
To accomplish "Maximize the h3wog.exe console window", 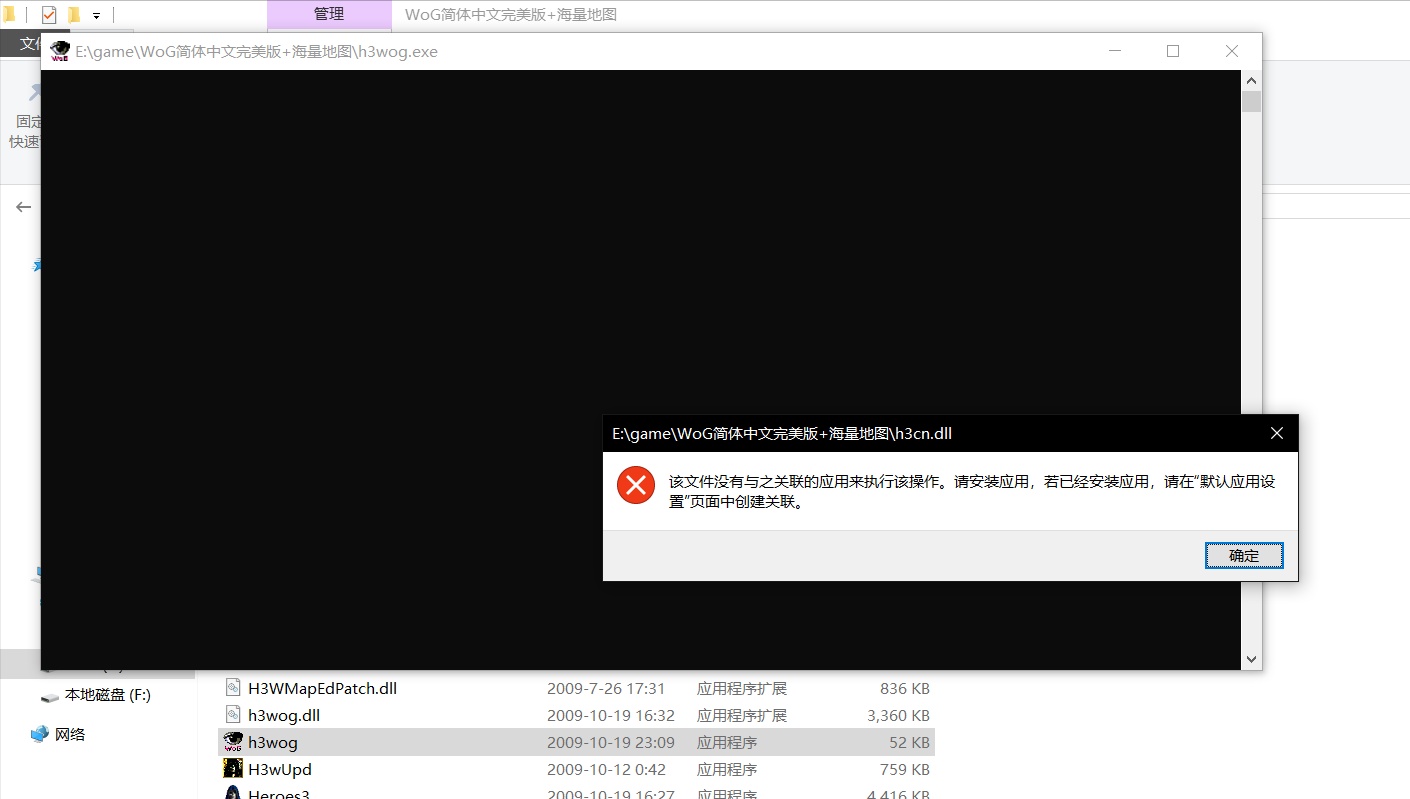I will (x=1173, y=51).
